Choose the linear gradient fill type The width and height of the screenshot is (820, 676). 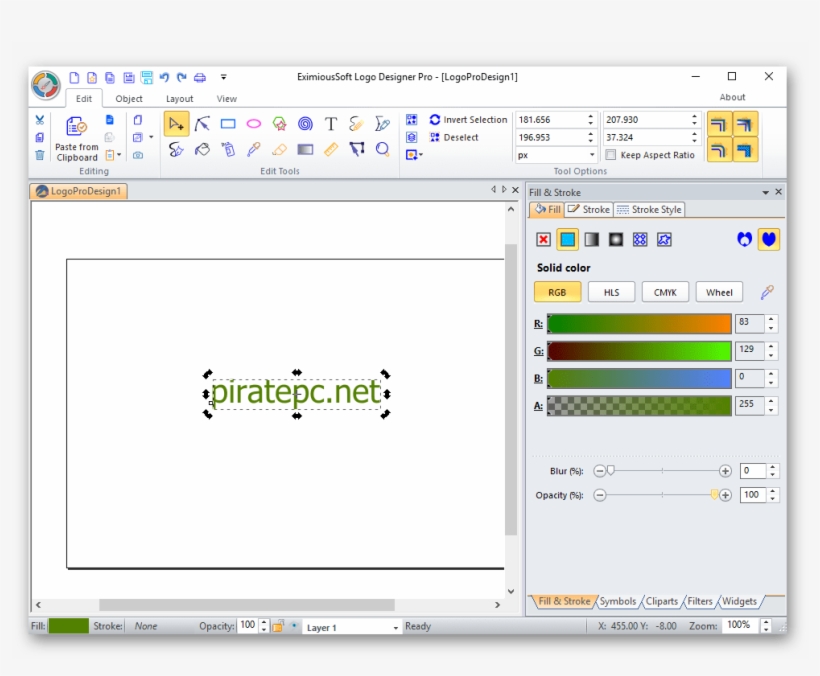[x=592, y=240]
